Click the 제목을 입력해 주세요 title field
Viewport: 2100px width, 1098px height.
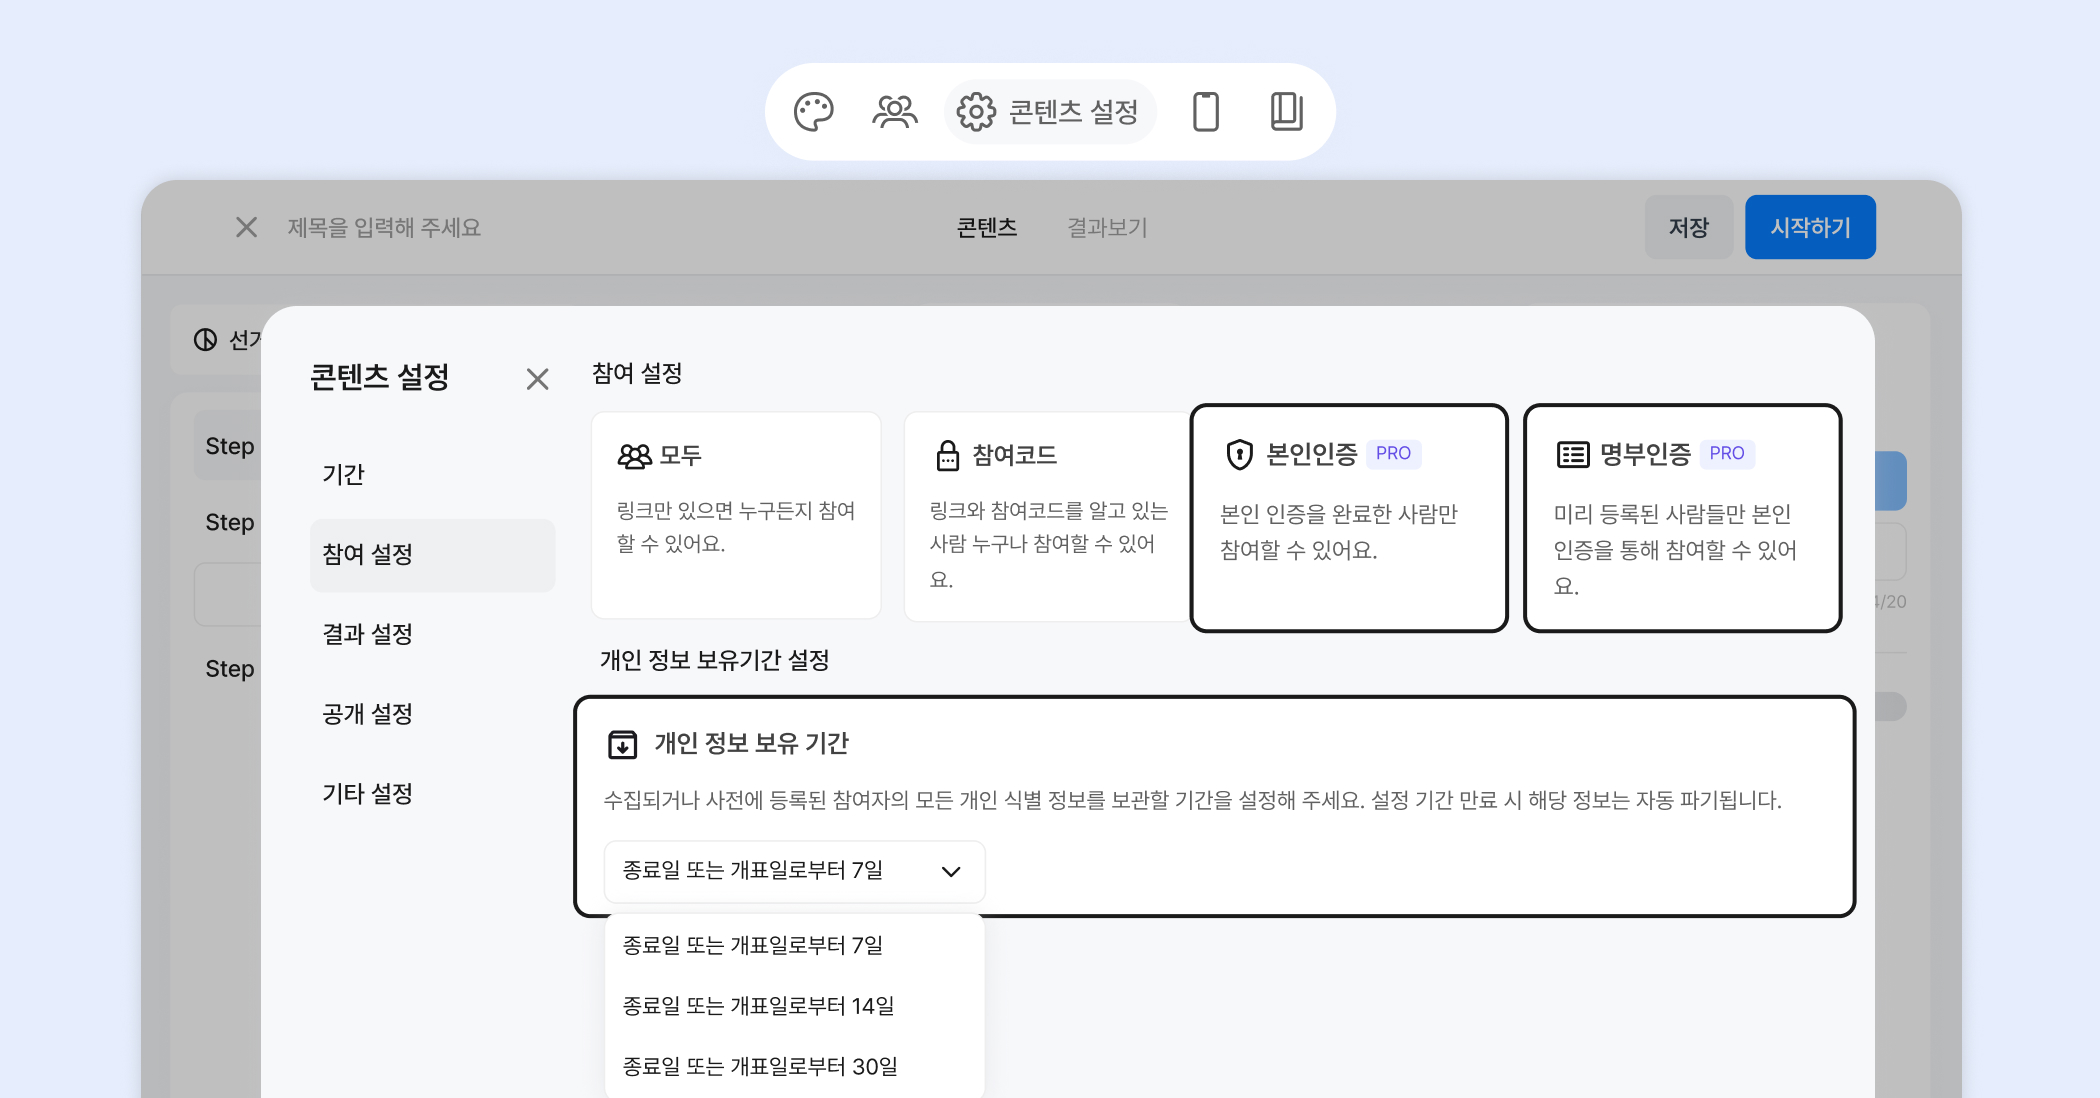coord(385,228)
